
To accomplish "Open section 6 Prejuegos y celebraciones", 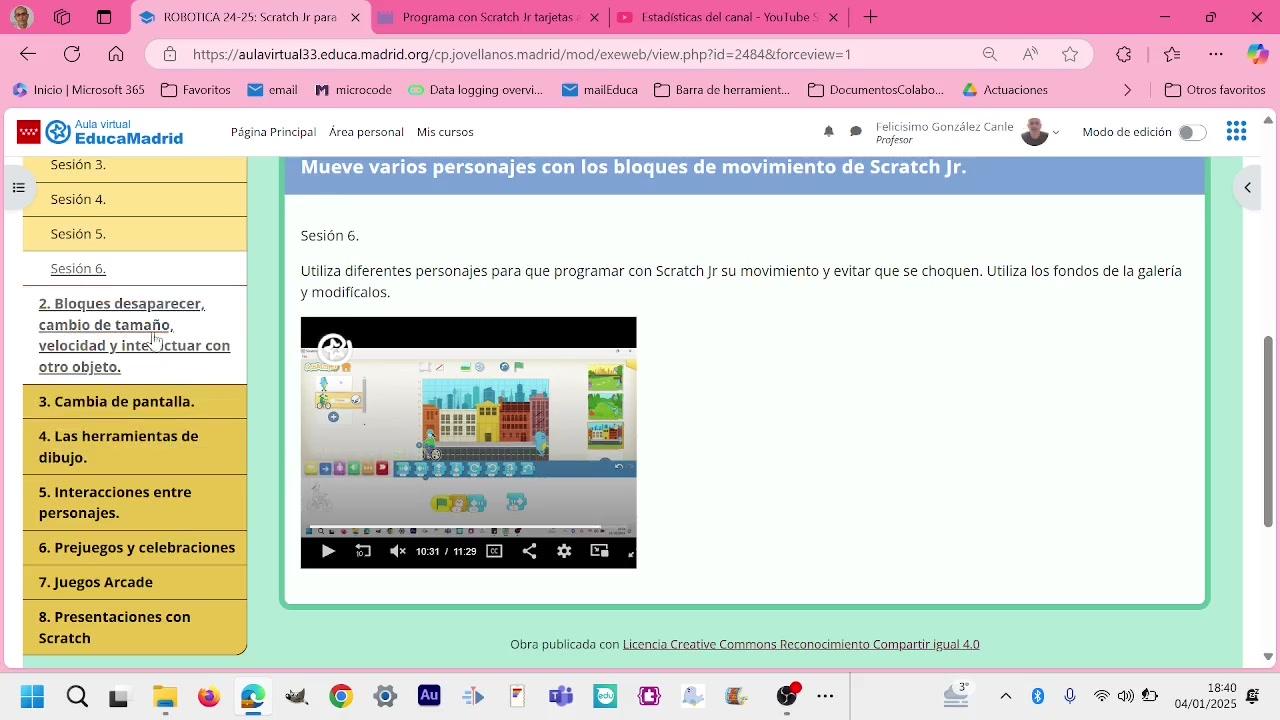I will pyautogui.click(x=137, y=547).
